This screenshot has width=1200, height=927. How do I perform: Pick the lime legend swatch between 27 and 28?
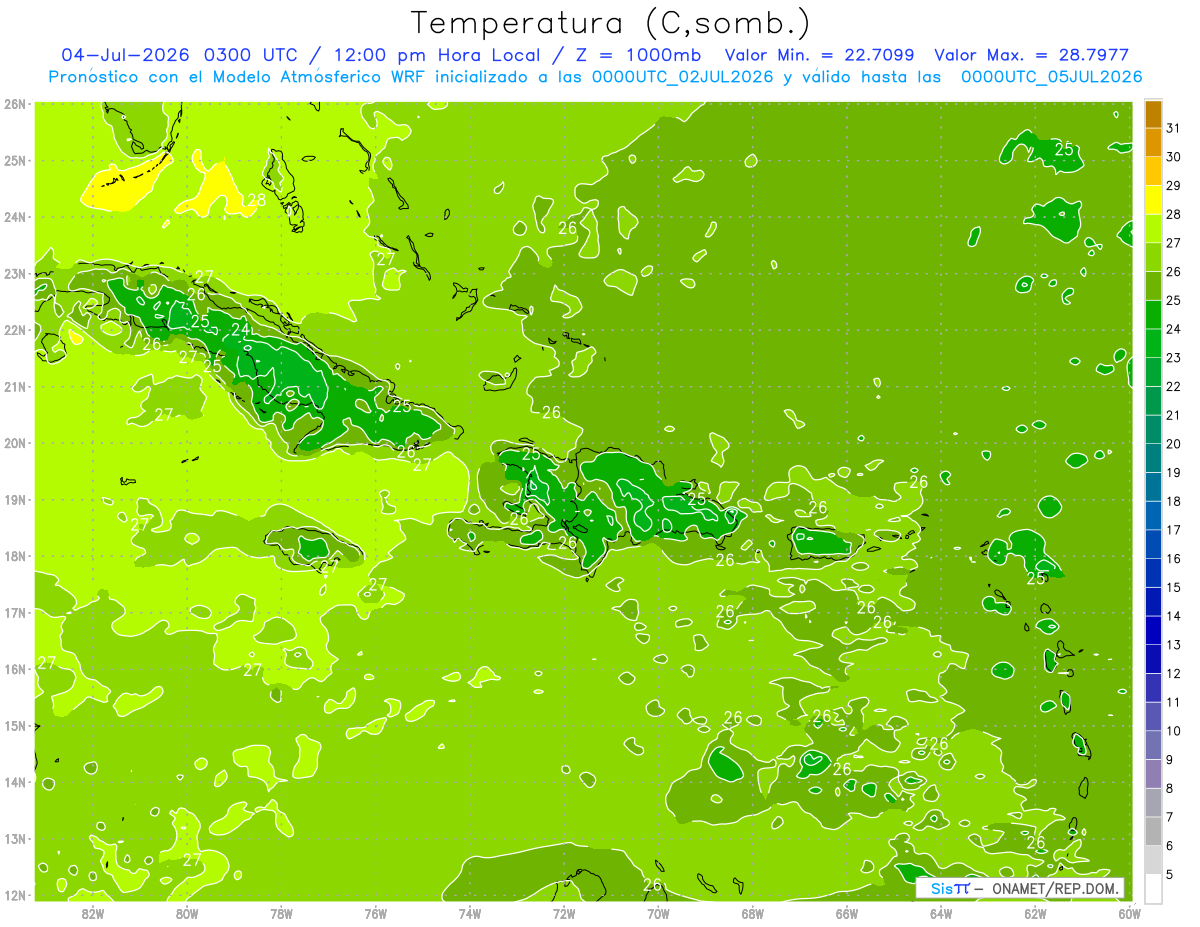click(1153, 229)
